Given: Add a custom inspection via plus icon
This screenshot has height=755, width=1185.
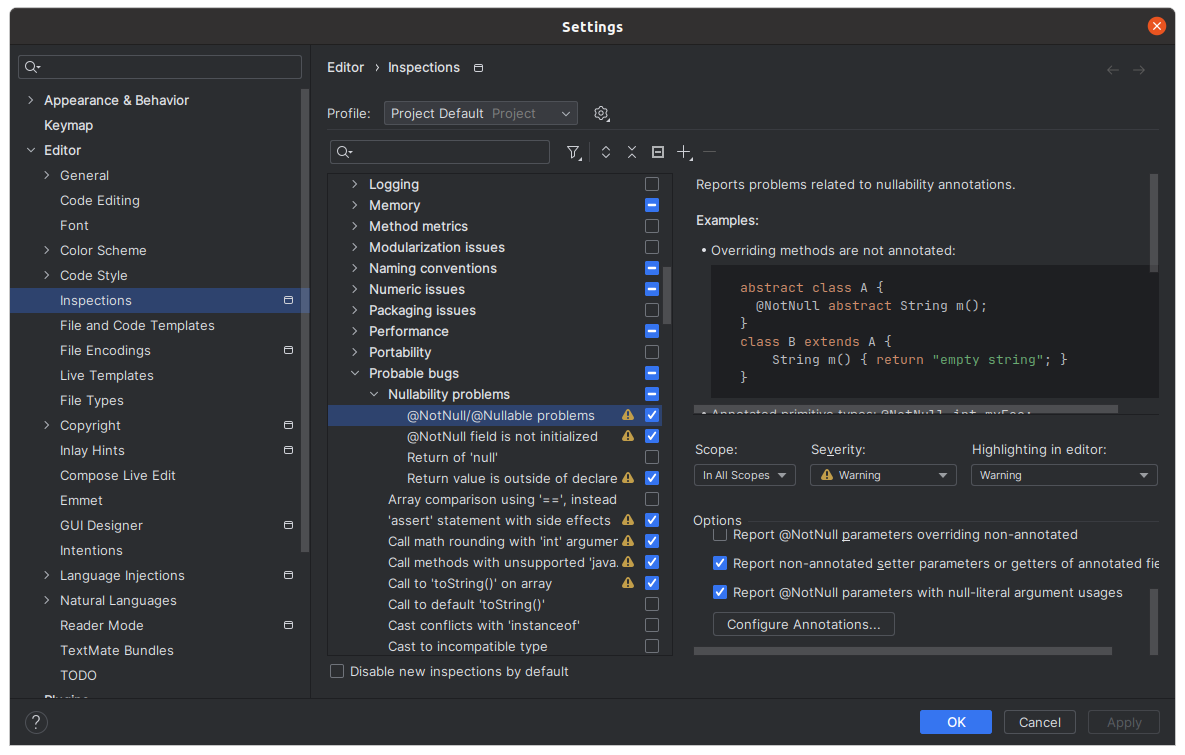Looking at the screenshot, I should pos(684,151).
